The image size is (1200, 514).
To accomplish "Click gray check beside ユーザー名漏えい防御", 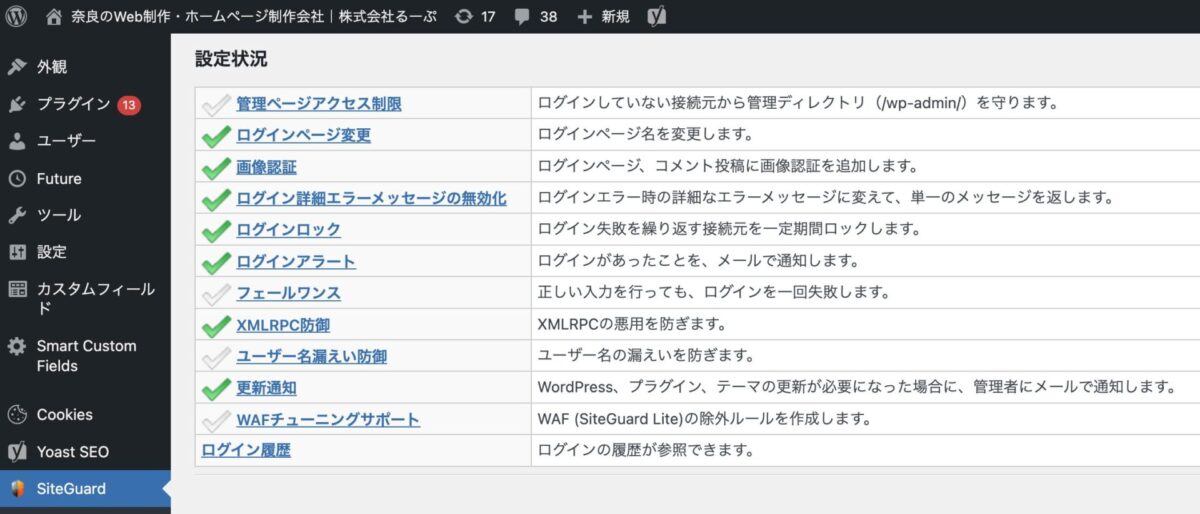I will coord(216,357).
